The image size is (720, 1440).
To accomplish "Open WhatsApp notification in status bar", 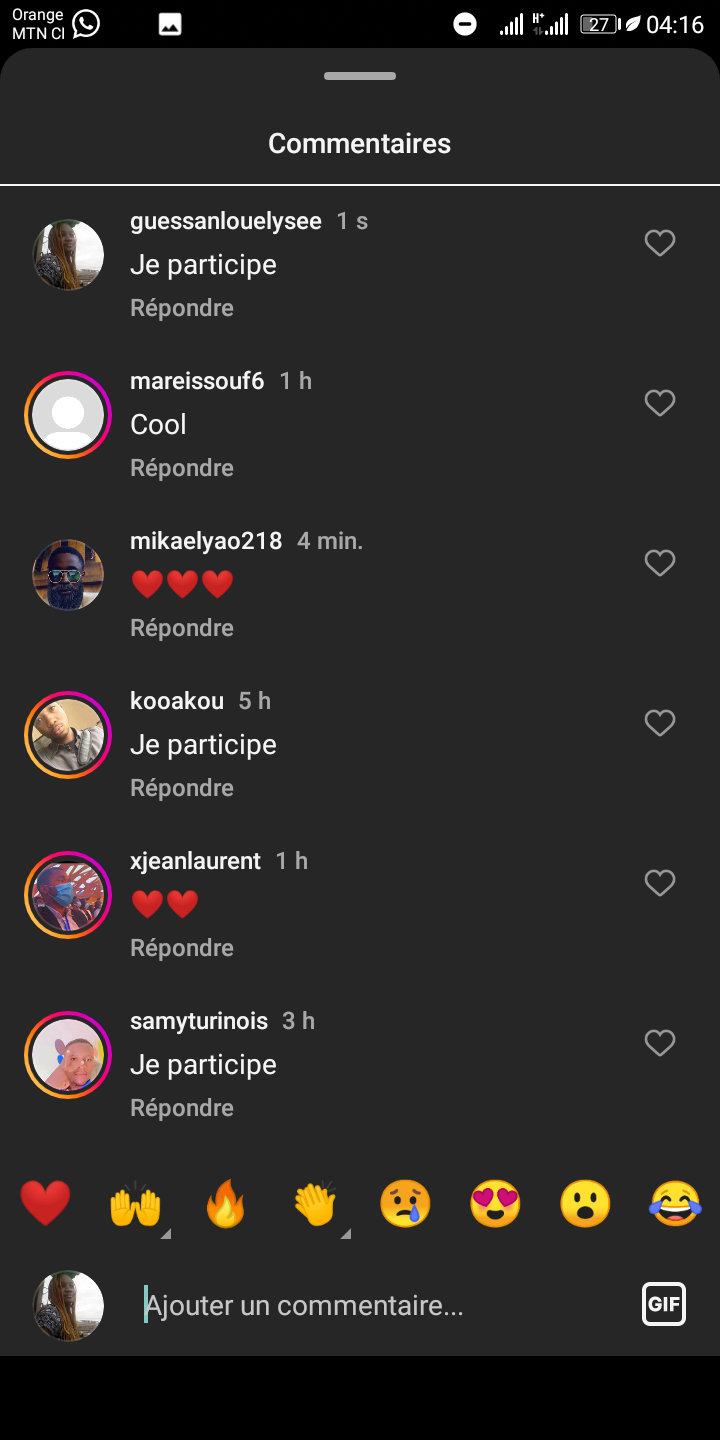I will 86,24.
